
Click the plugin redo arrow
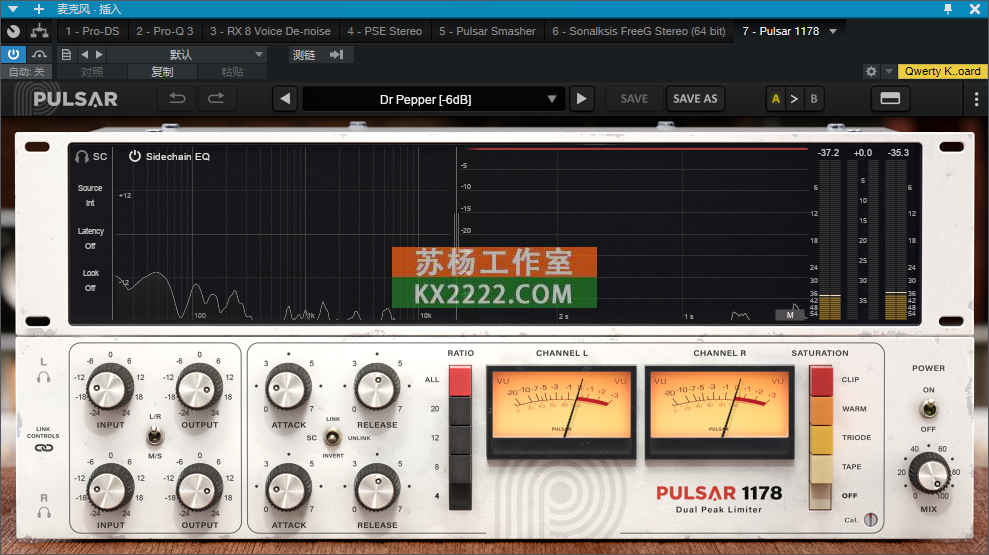[216, 98]
